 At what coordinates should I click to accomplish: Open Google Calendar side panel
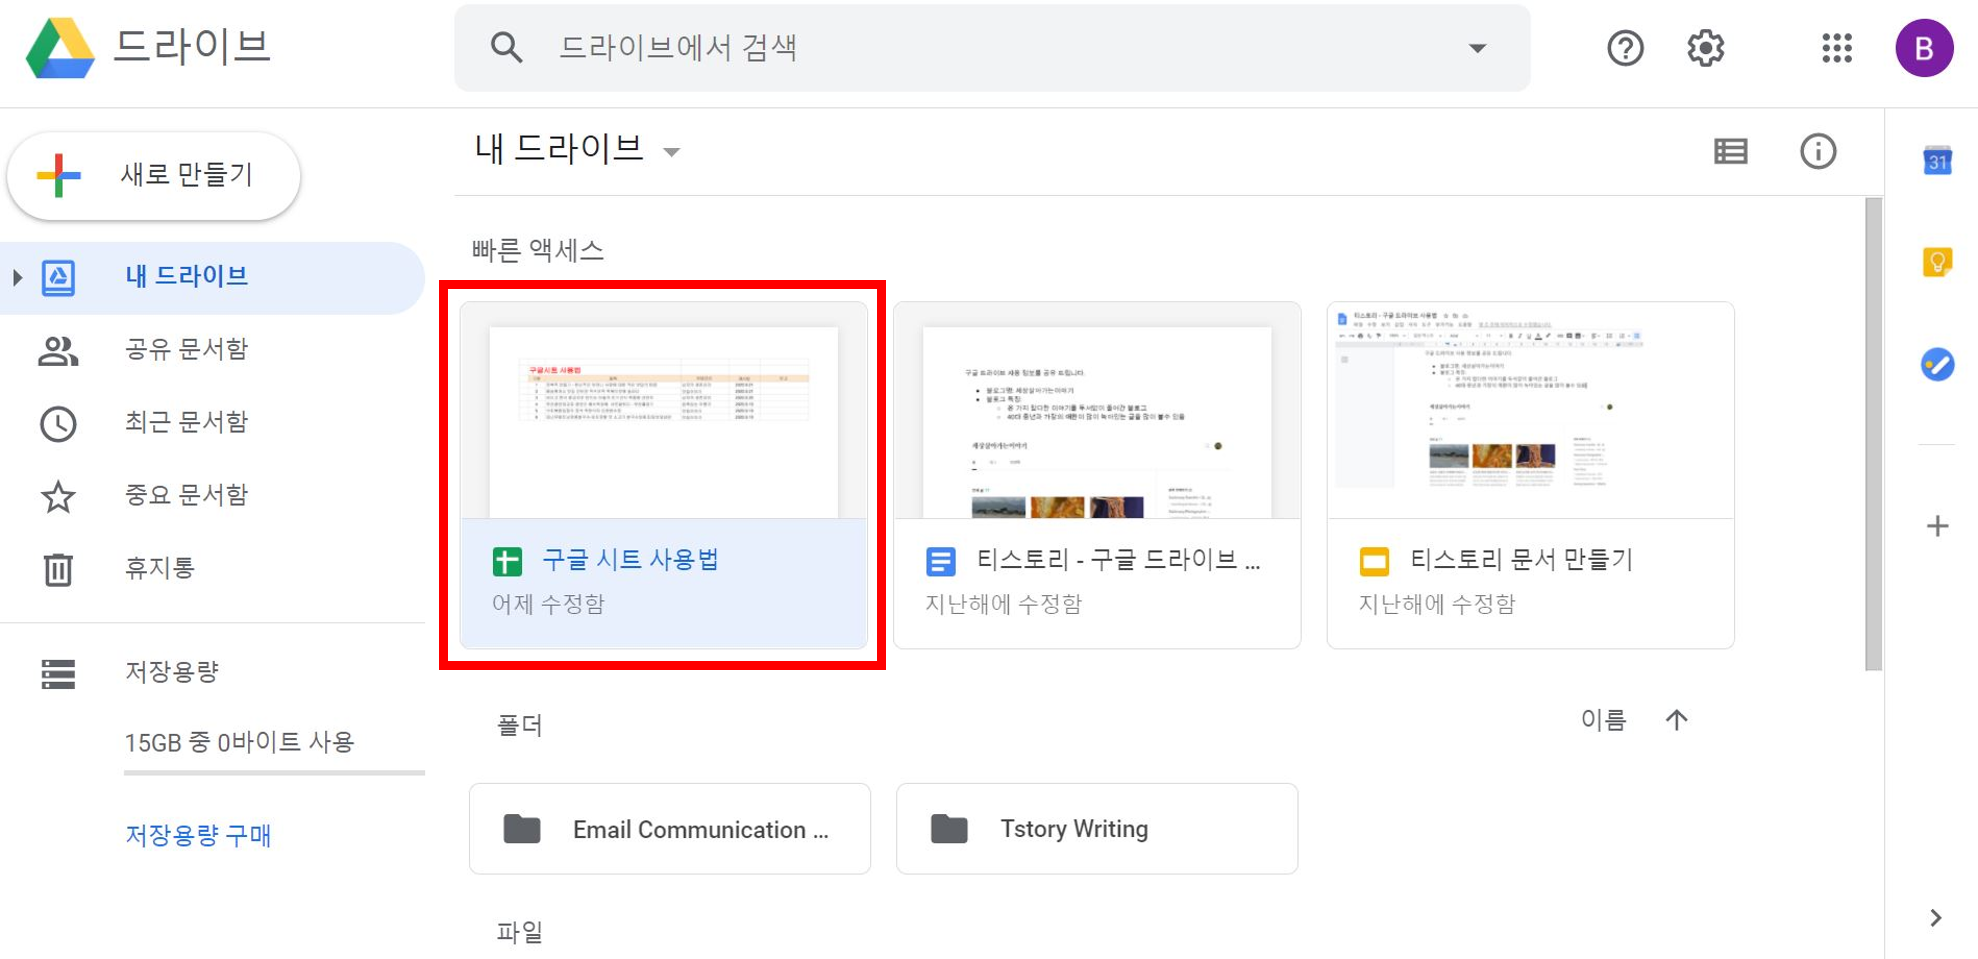1938,160
